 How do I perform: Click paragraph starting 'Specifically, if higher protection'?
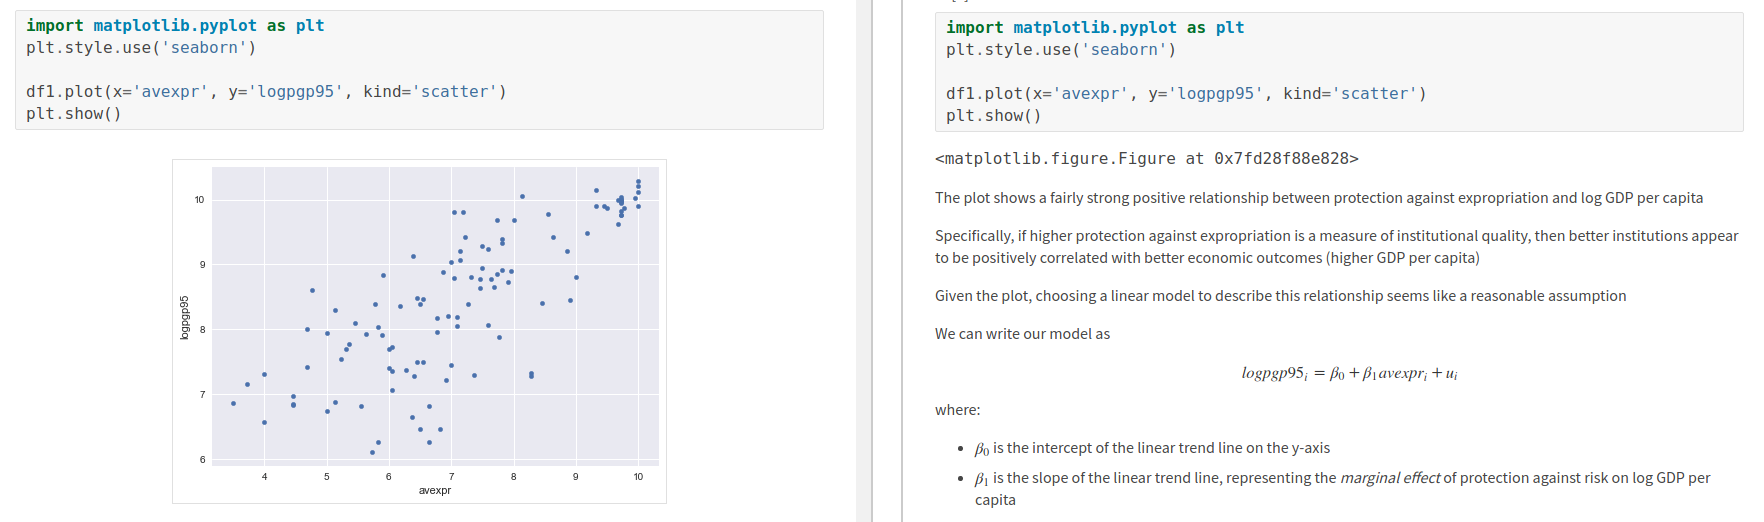1337,247
